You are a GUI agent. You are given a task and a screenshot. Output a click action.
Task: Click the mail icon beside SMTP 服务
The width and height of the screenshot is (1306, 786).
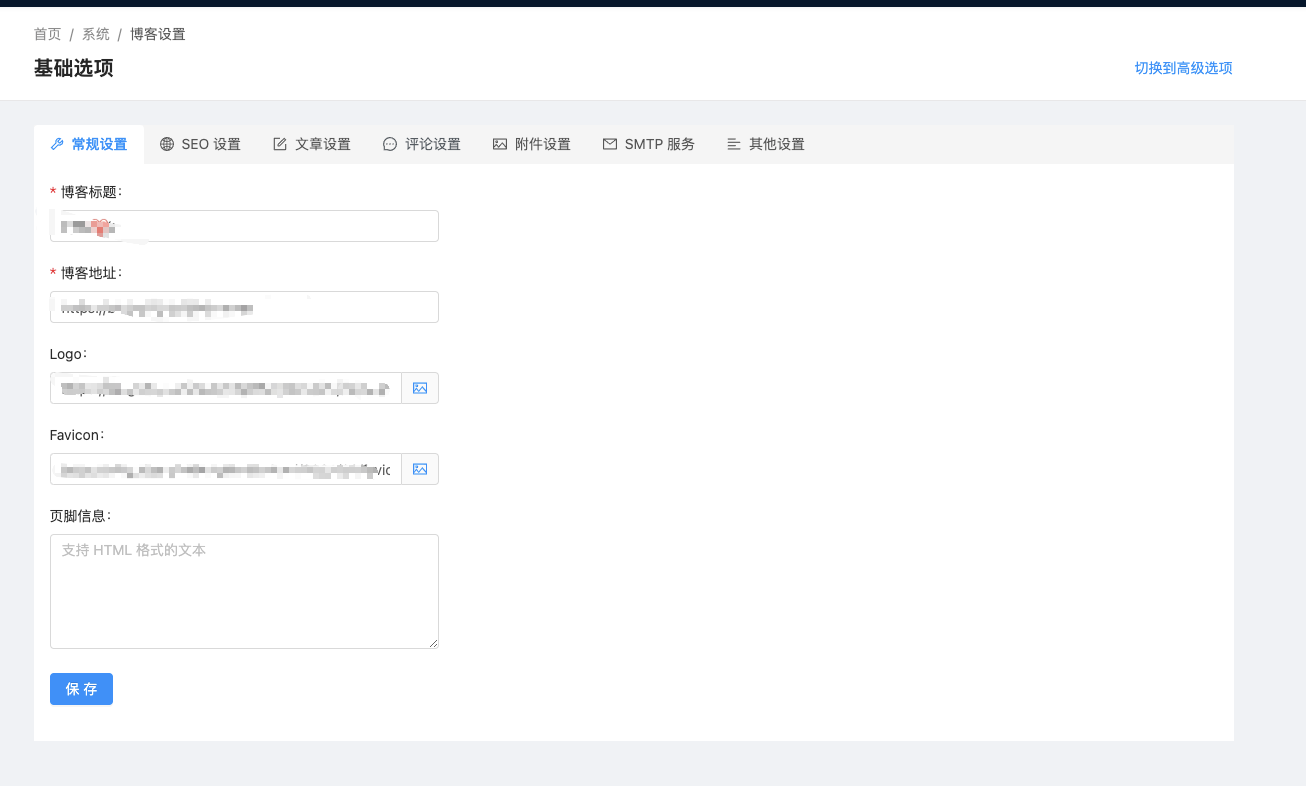(x=610, y=144)
